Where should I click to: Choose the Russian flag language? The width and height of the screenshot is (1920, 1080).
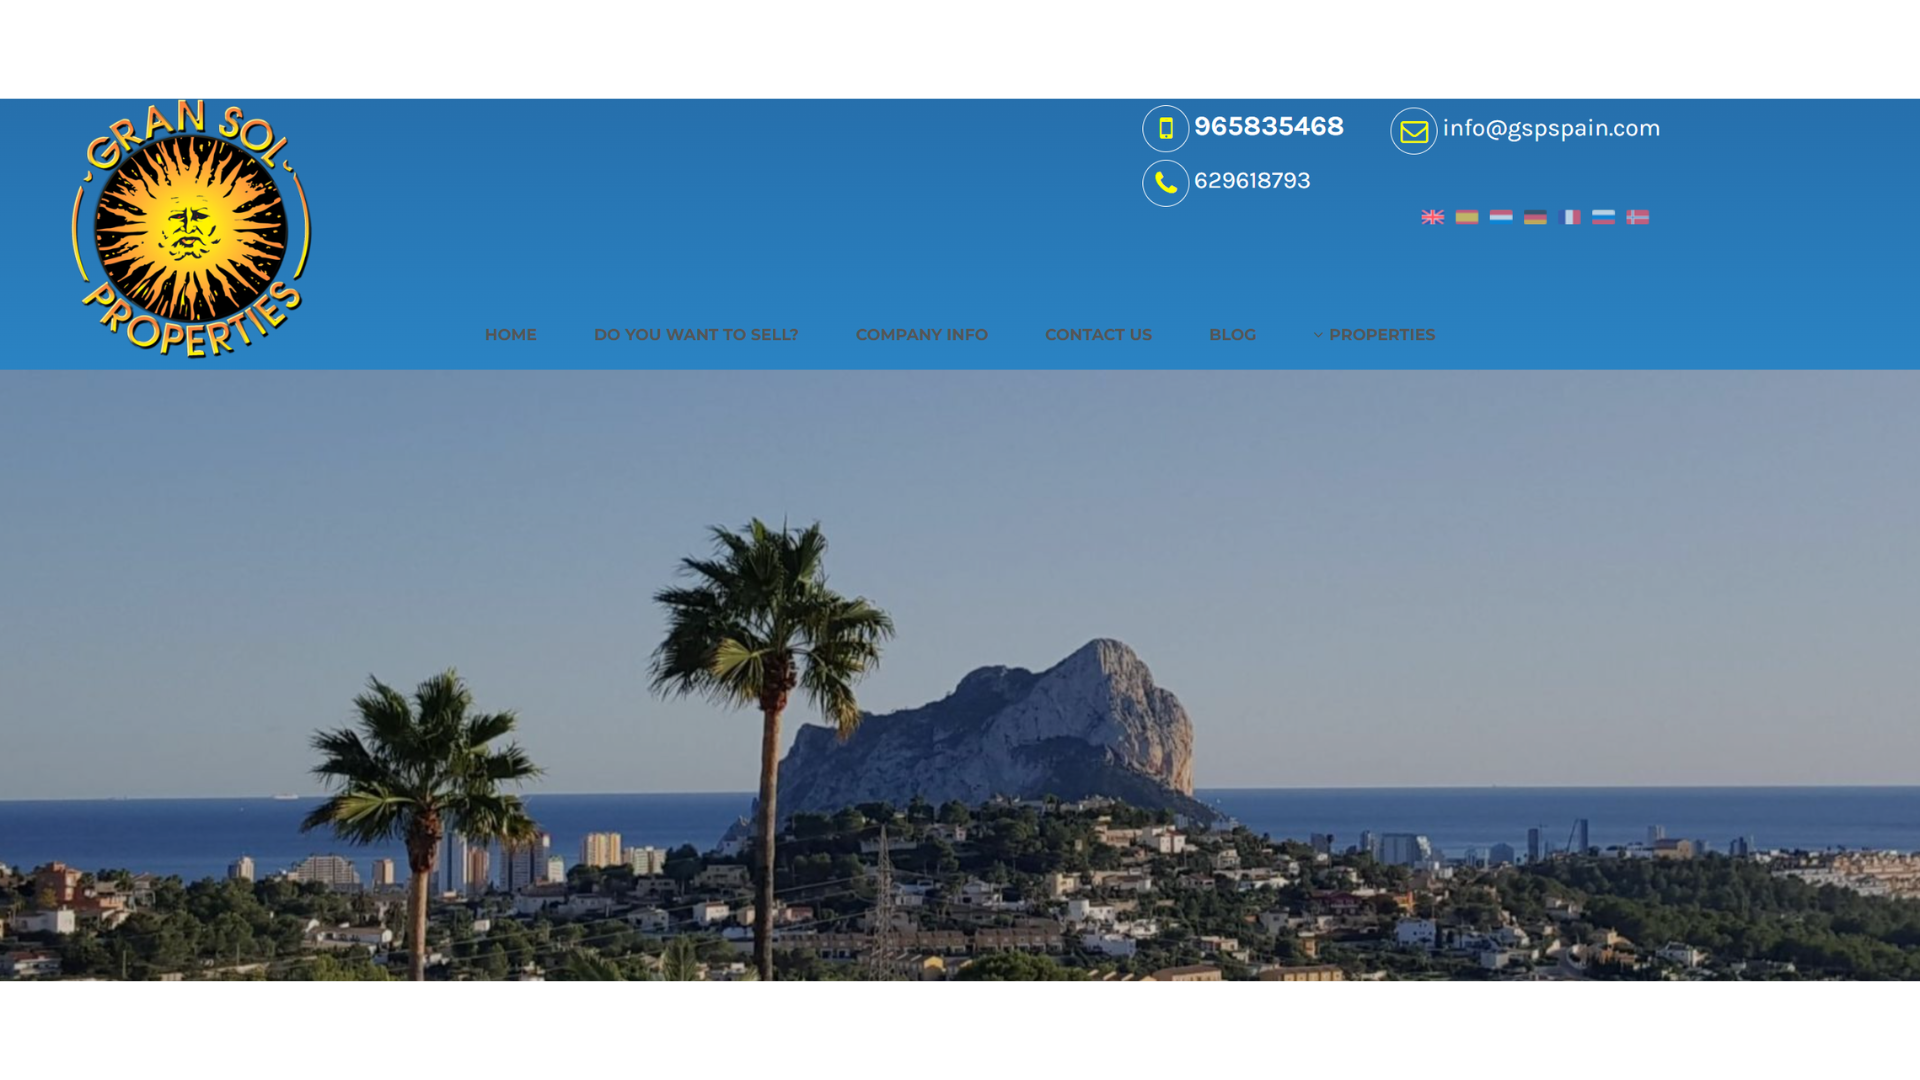click(1603, 217)
